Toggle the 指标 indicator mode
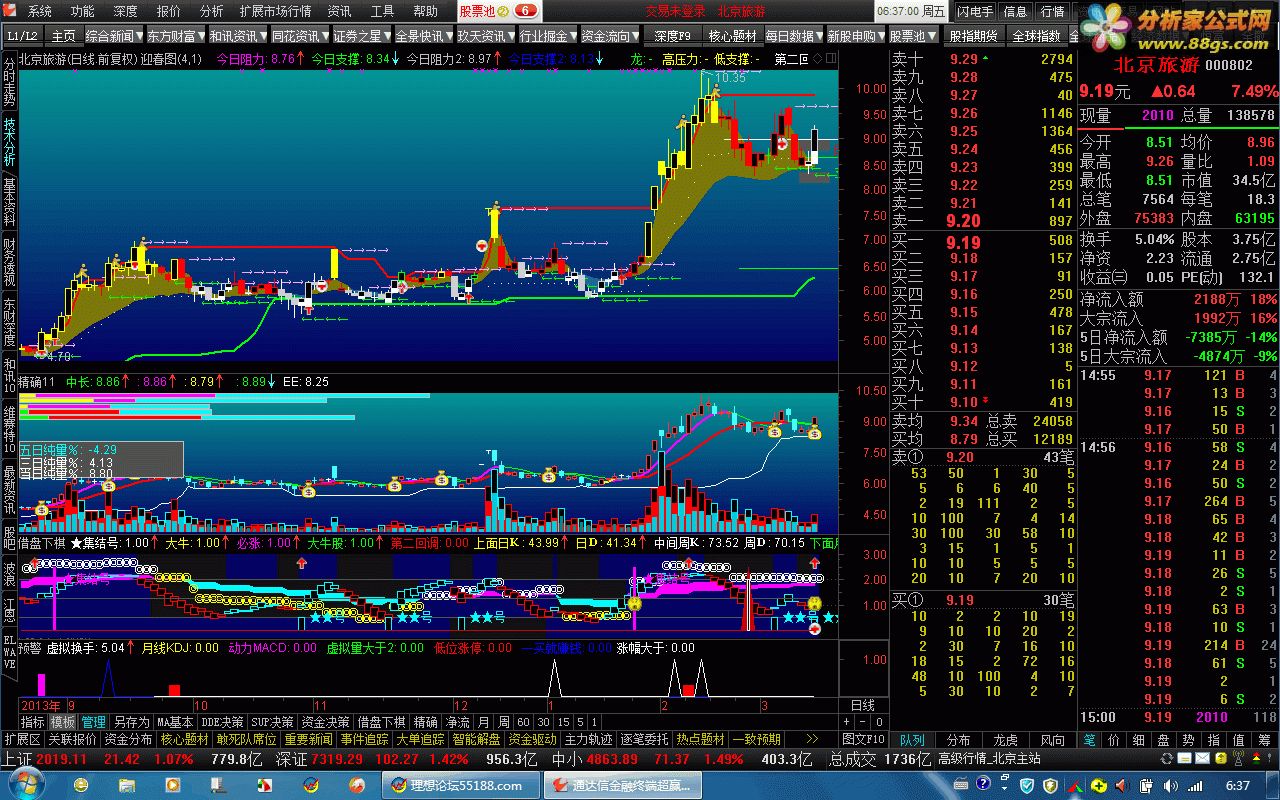The image size is (1280, 800). (x=33, y=722)
